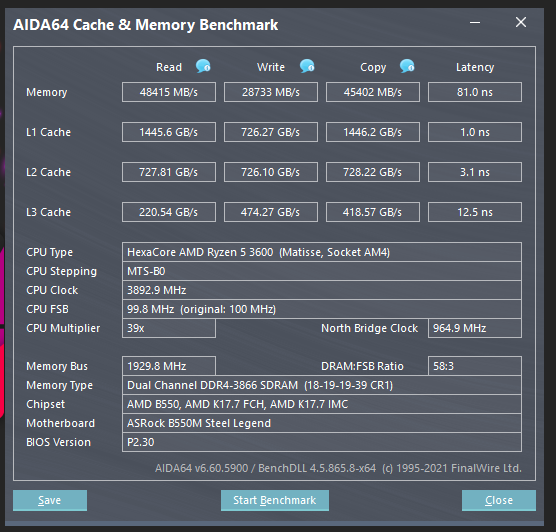Click the BIOS Version label
This screenshot has height=532, width=556.
click(x=59, y=442)
